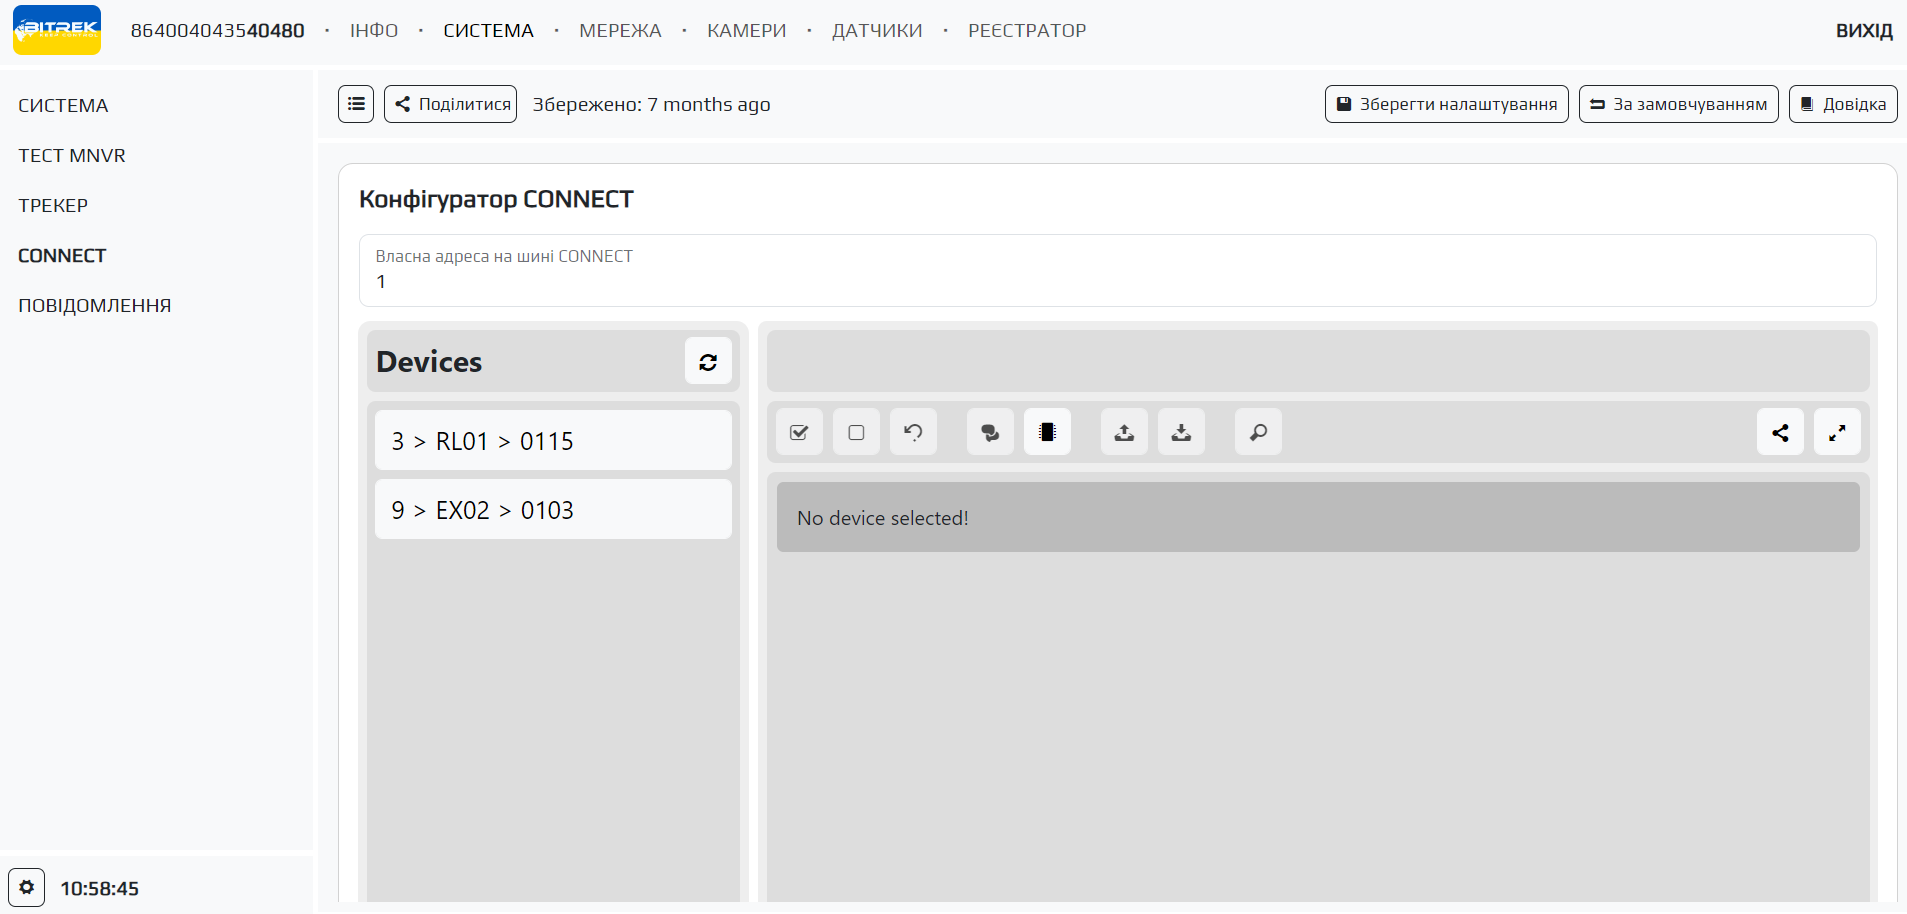The height and width of the screenshot is (914, 1907).
Task: Click the undo arrow icon
Action: (913, 433)
